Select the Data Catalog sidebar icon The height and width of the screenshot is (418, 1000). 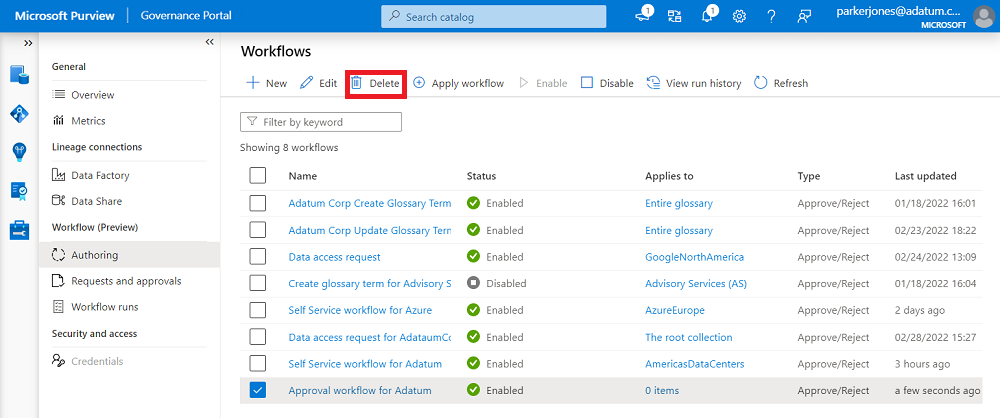click(x=19, y=74)
